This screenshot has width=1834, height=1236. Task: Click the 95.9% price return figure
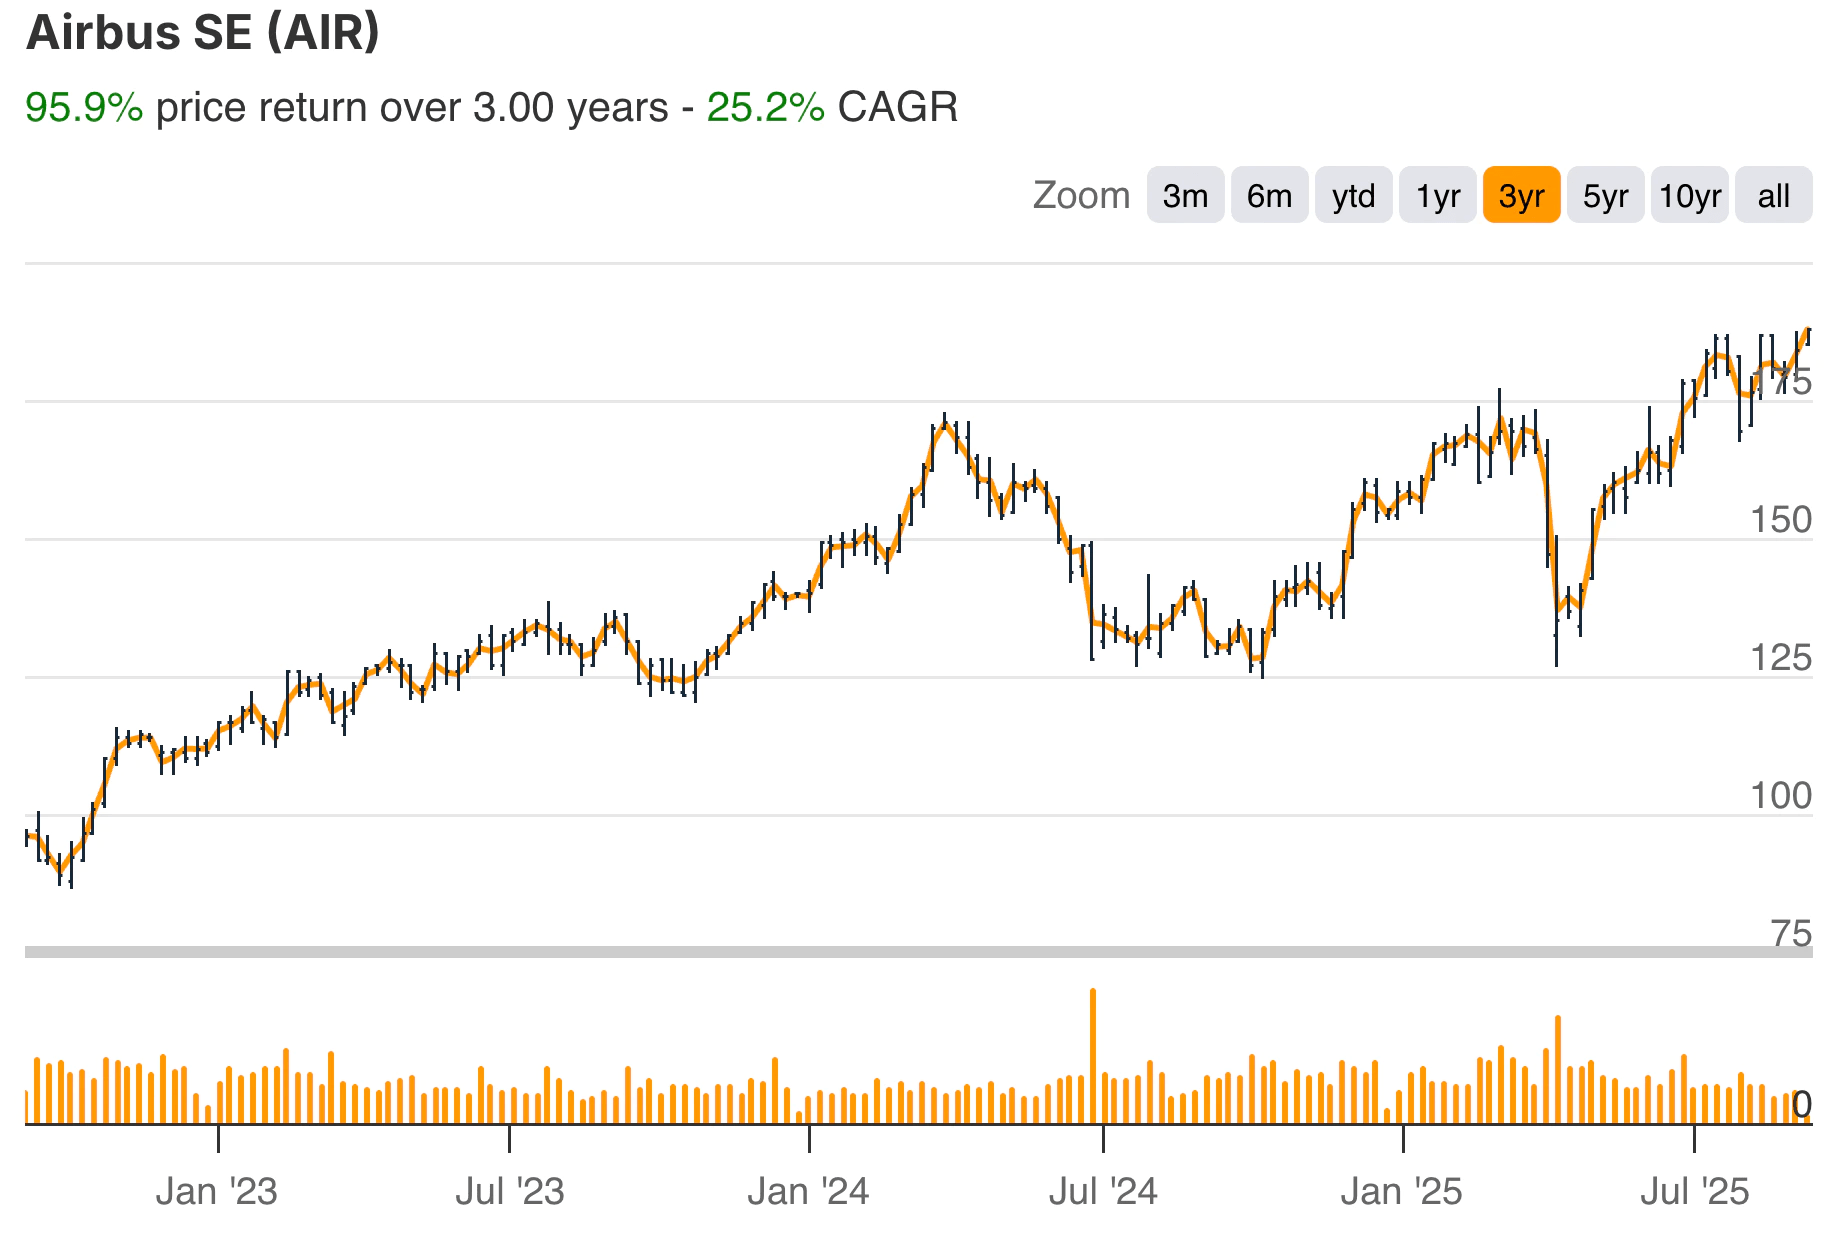[x=84, y=107]
